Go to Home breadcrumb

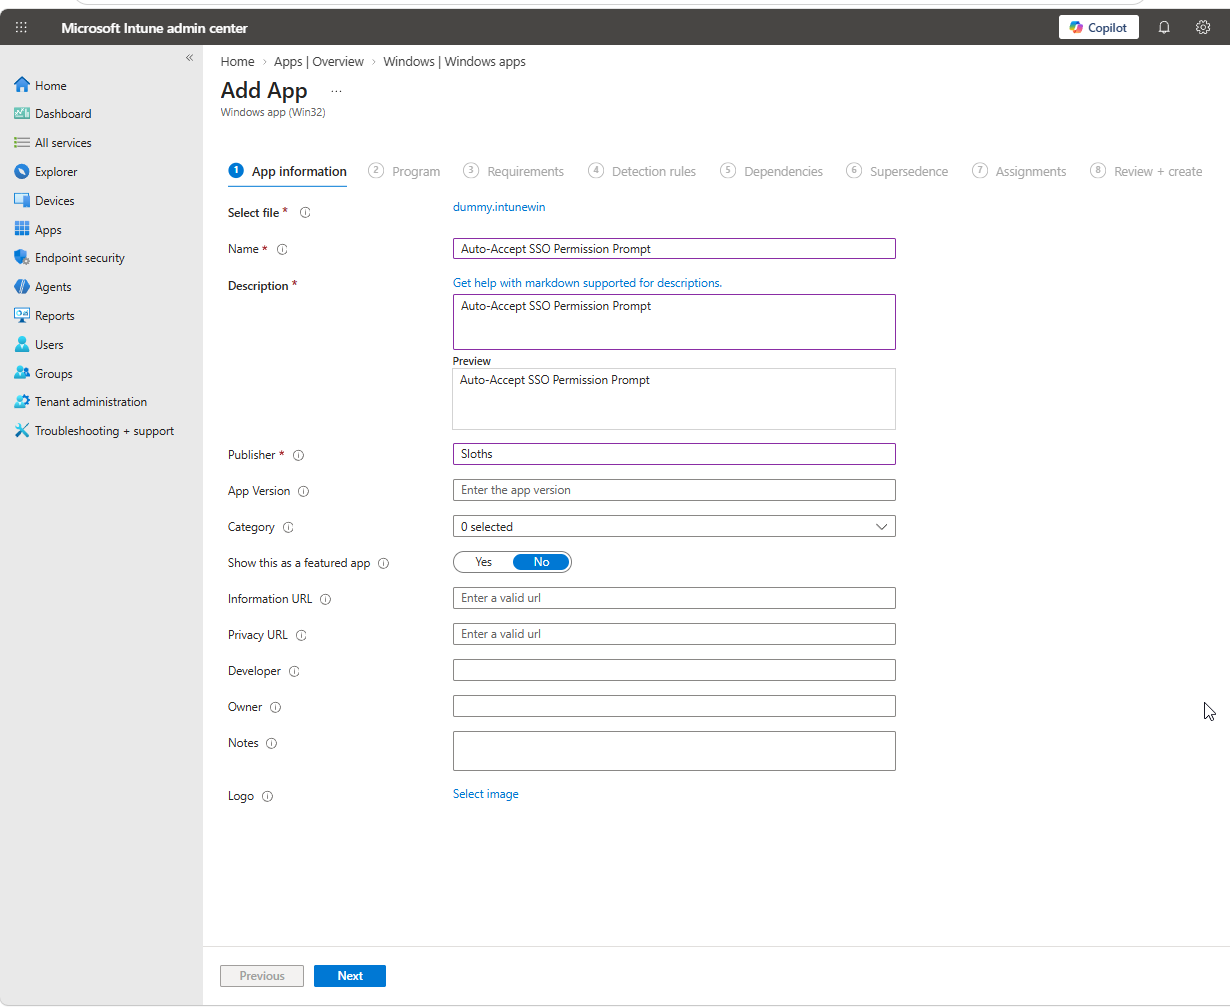coord(238,62)
